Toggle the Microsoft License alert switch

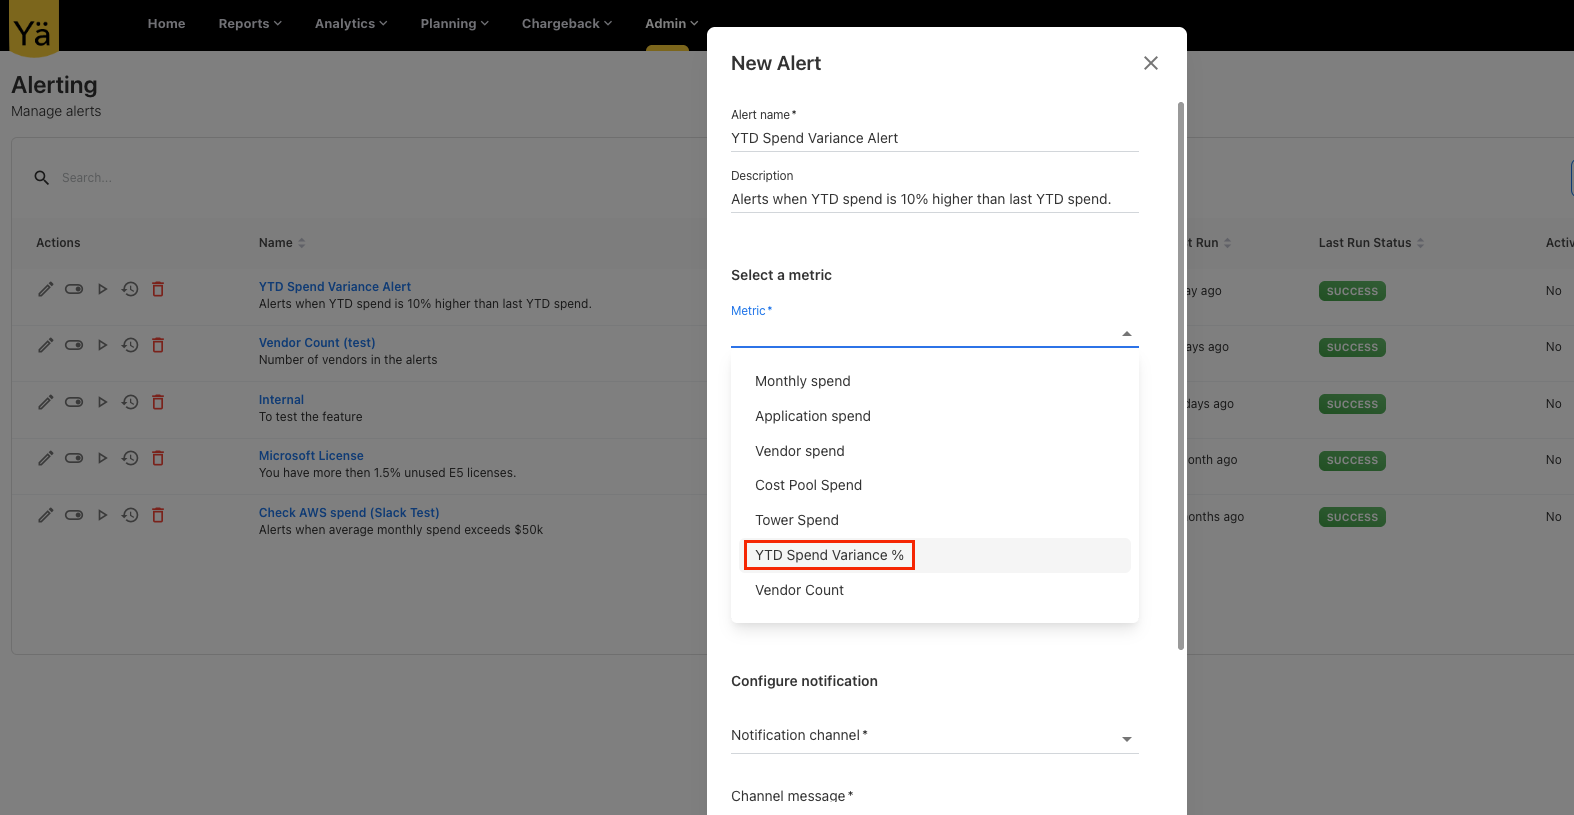(74, 458)
